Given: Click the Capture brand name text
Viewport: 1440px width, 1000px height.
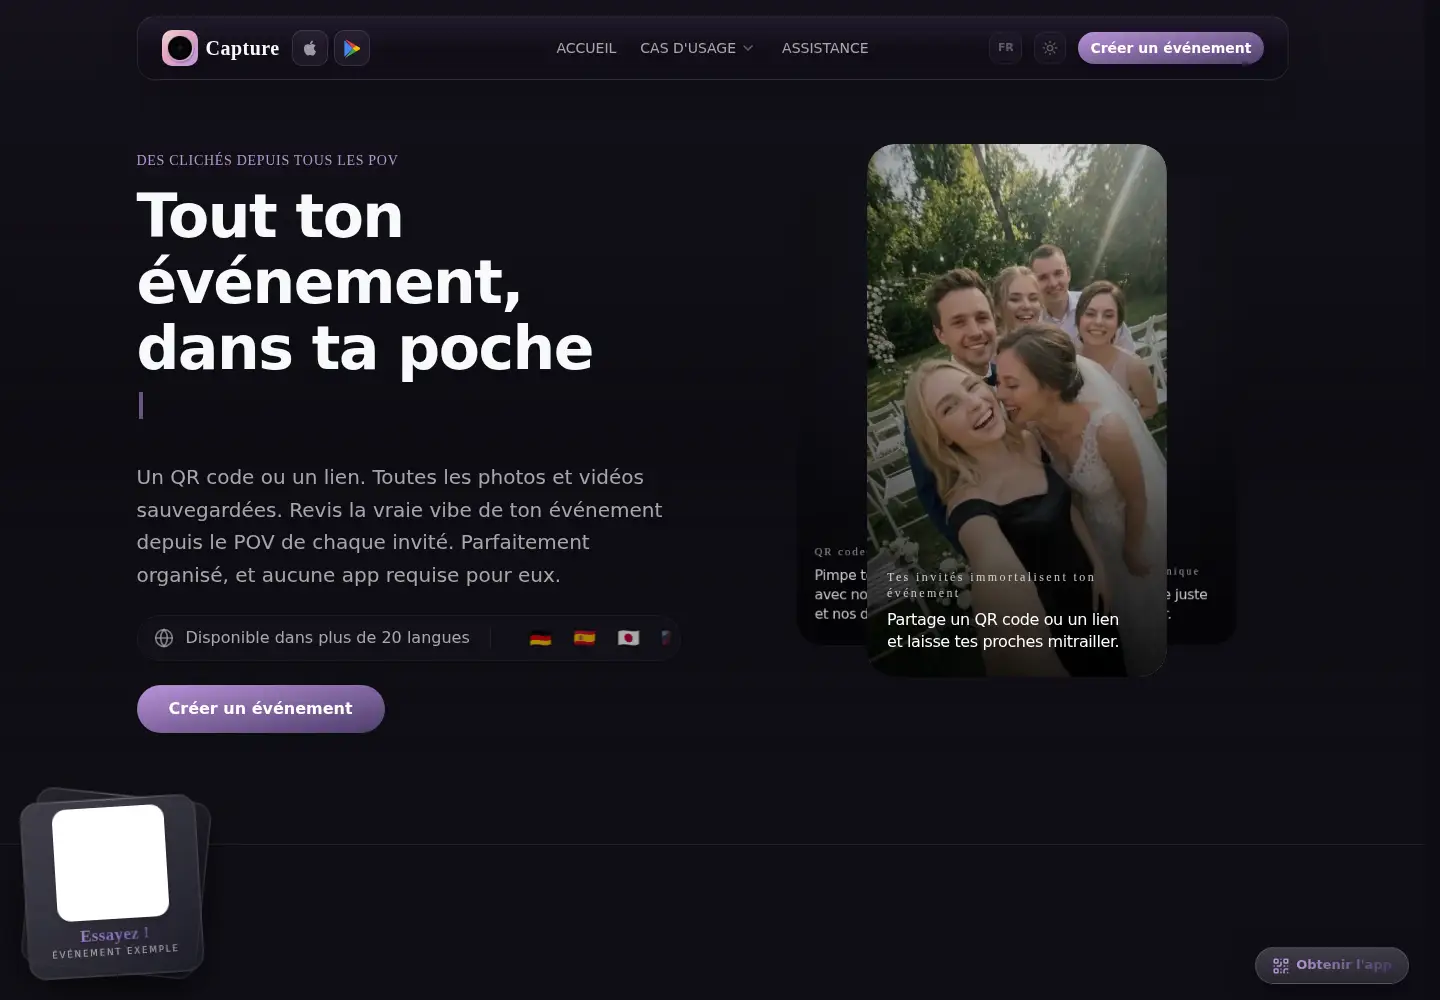Looking at the screenshot, I should (x=242, y=48).
